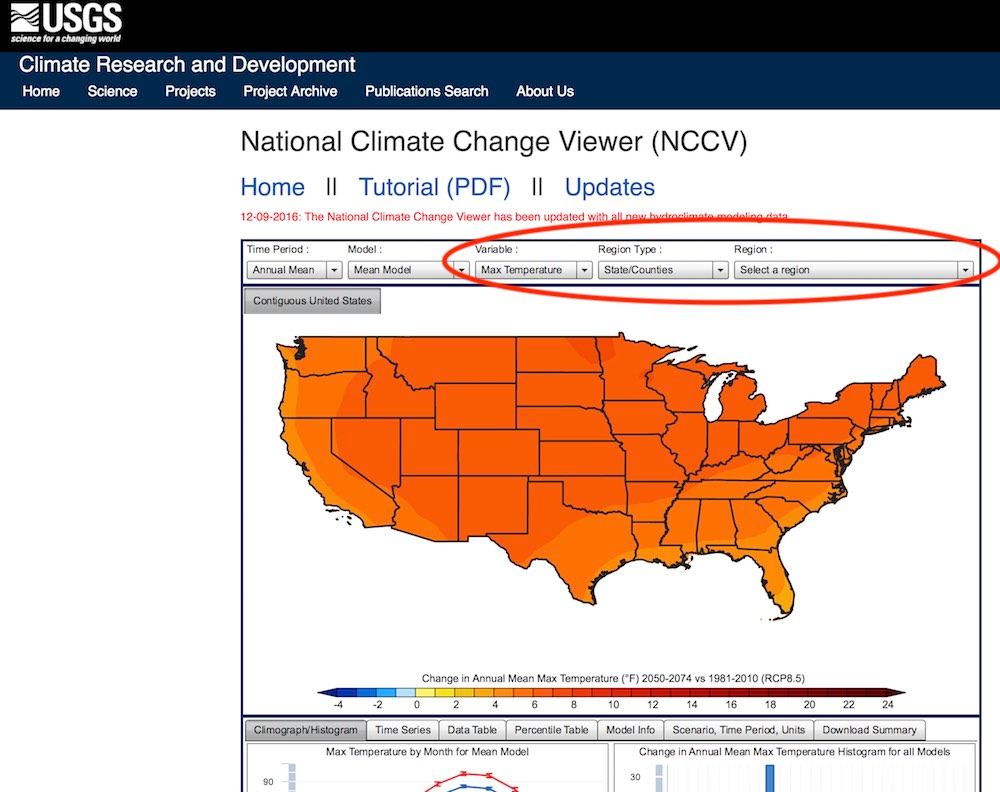1000x792 pixels.
Task: Open the Region Type dropdown
Action: click(x=663, y=270)
